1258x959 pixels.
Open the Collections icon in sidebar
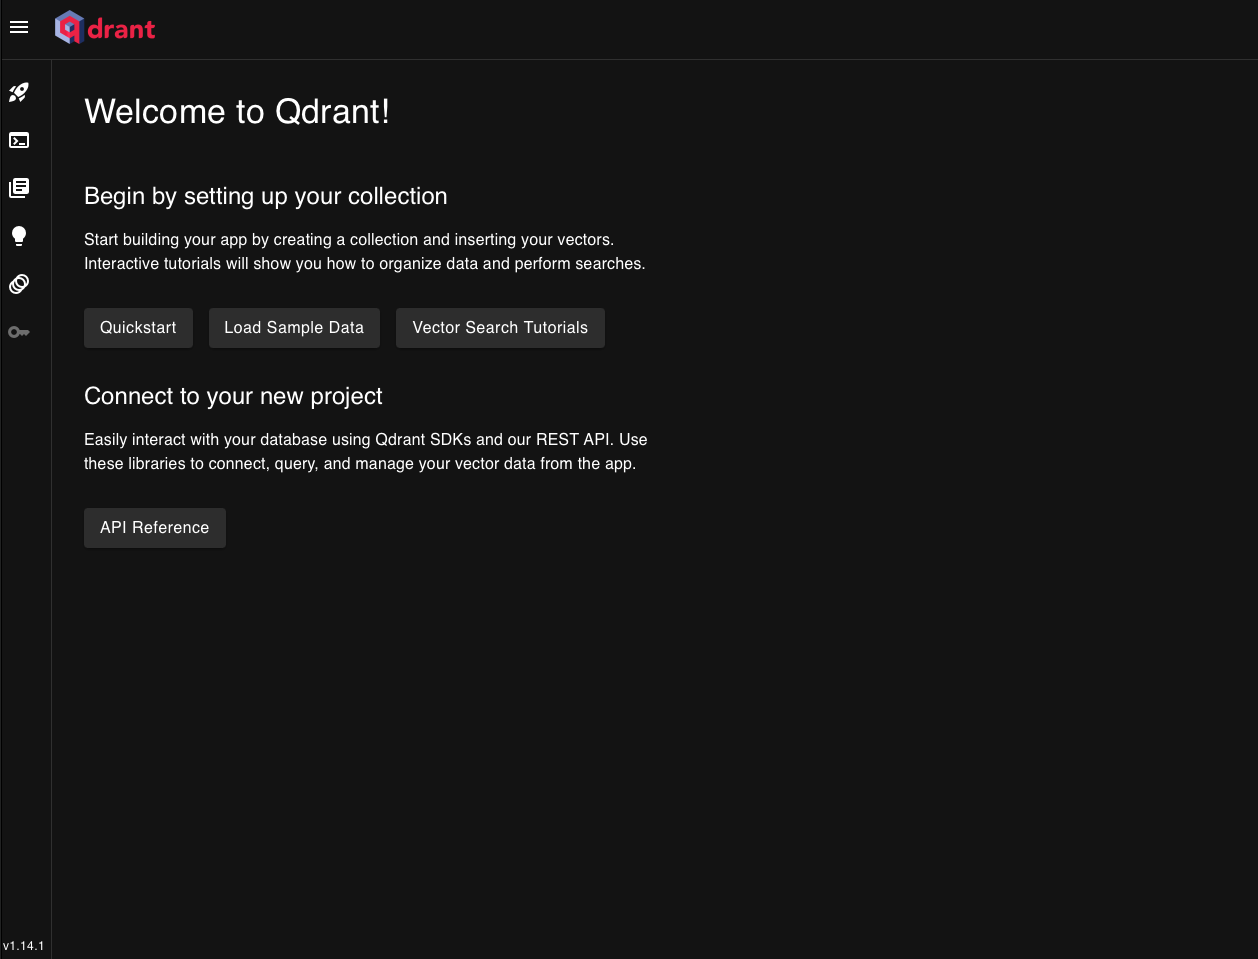19,188
